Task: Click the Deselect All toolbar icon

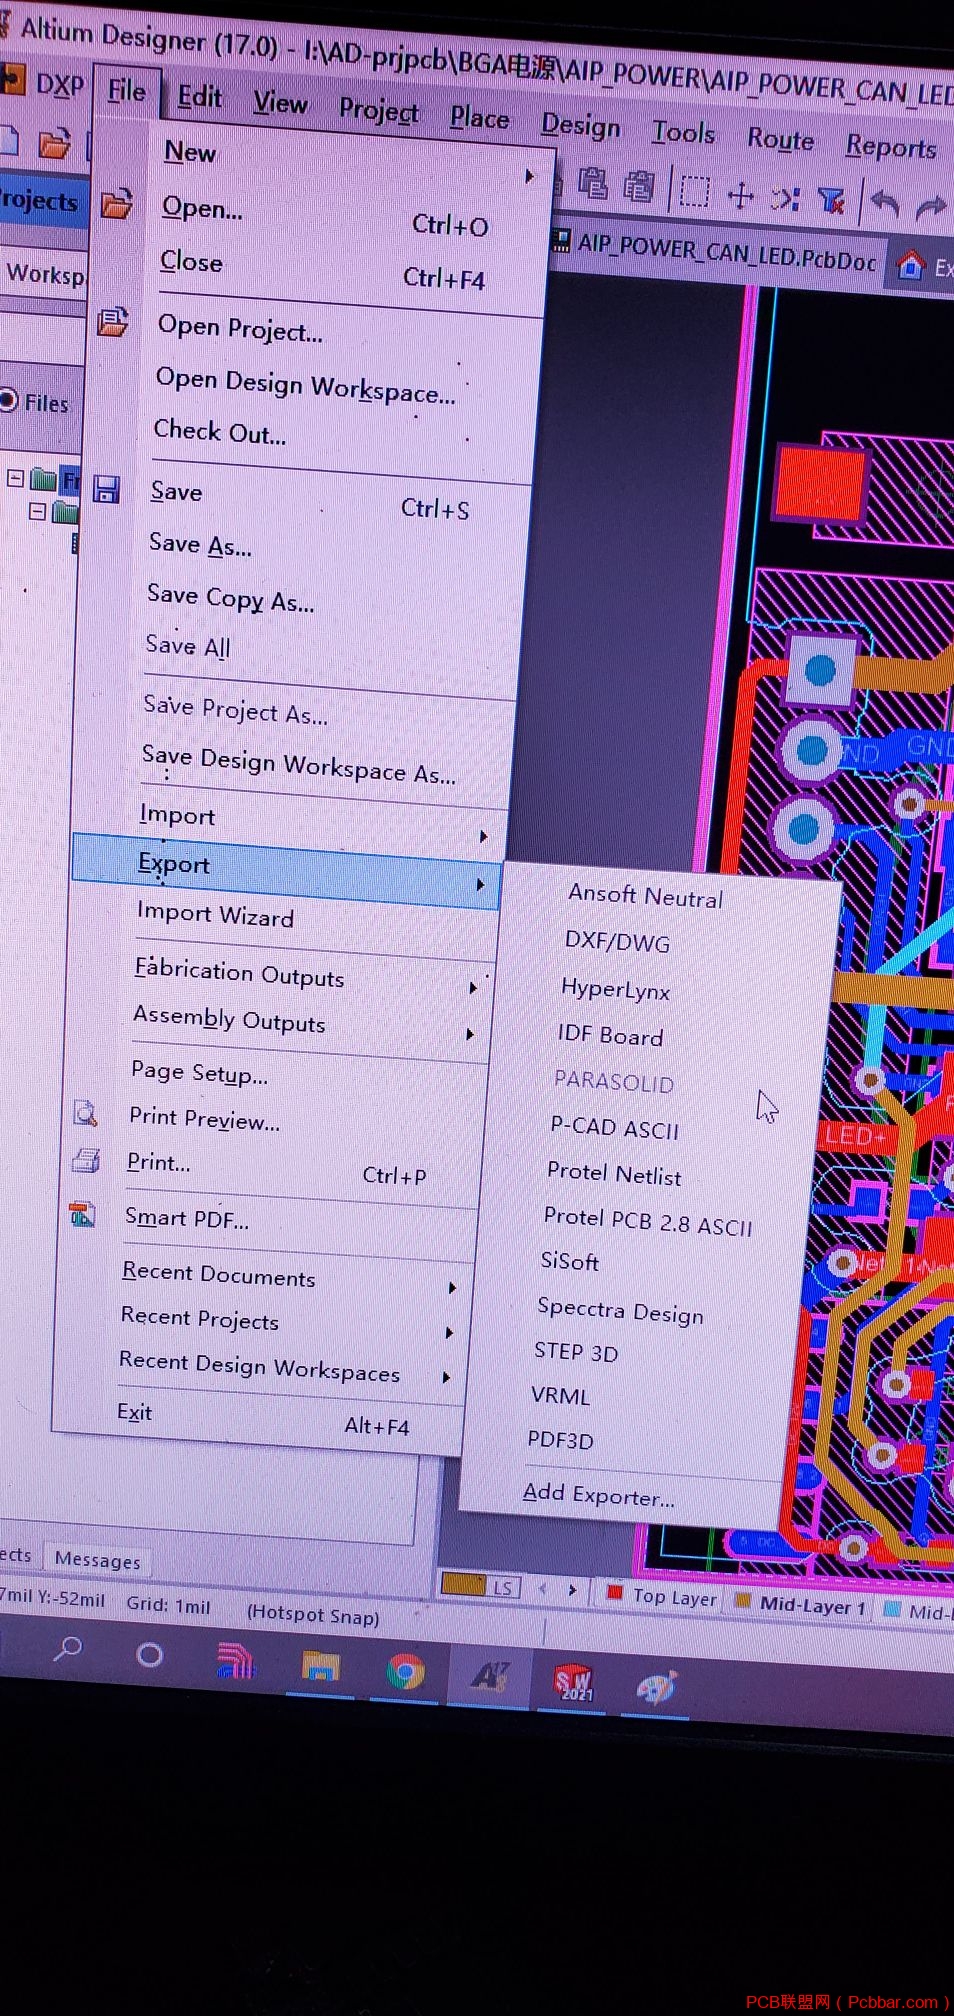Action: tap(785, 198)
